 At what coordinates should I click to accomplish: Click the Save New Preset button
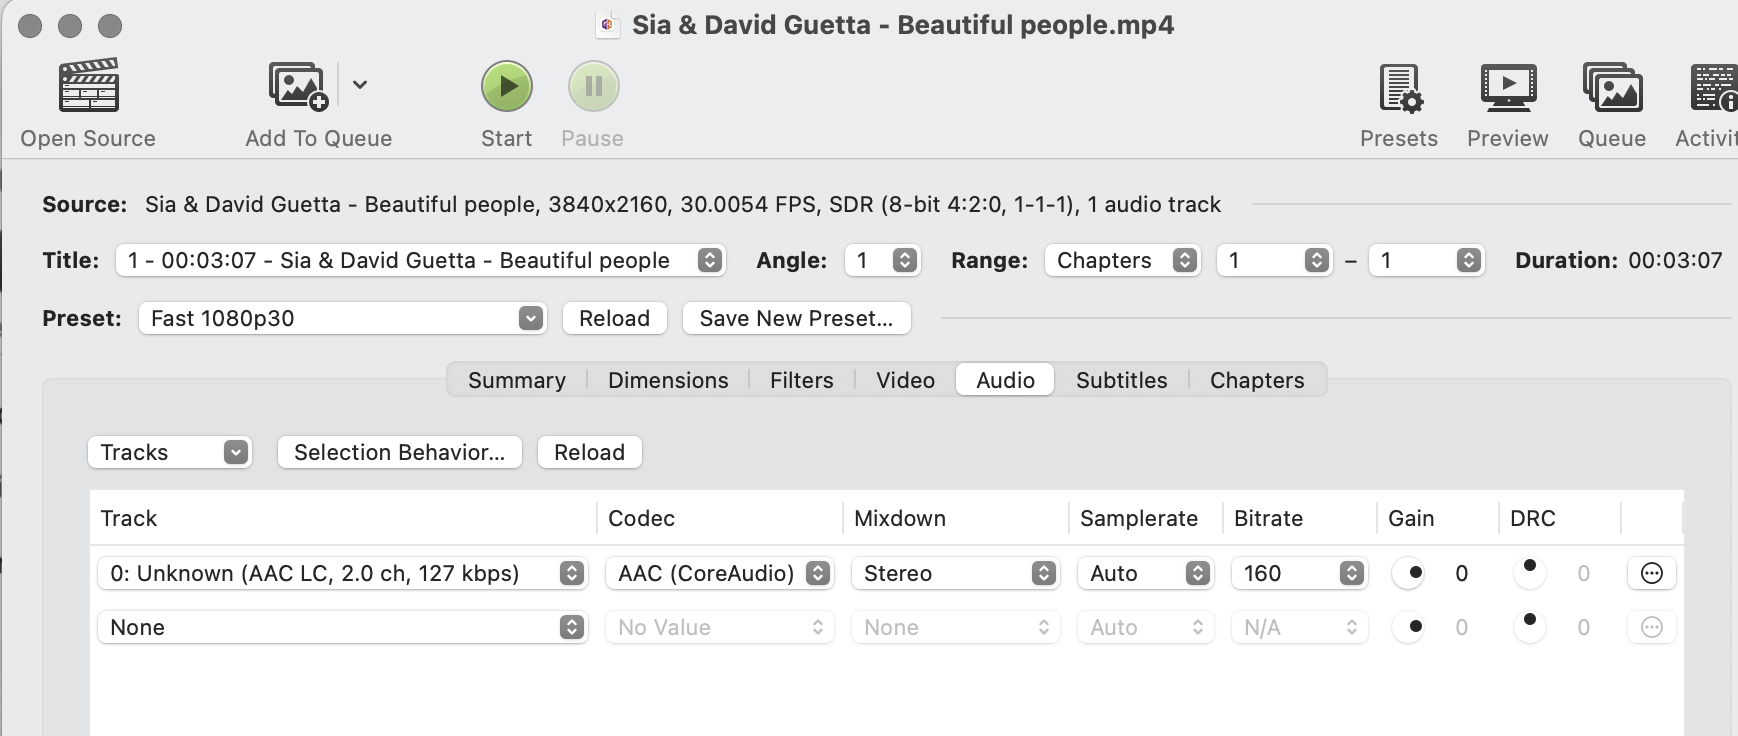[x=796, y=318]
